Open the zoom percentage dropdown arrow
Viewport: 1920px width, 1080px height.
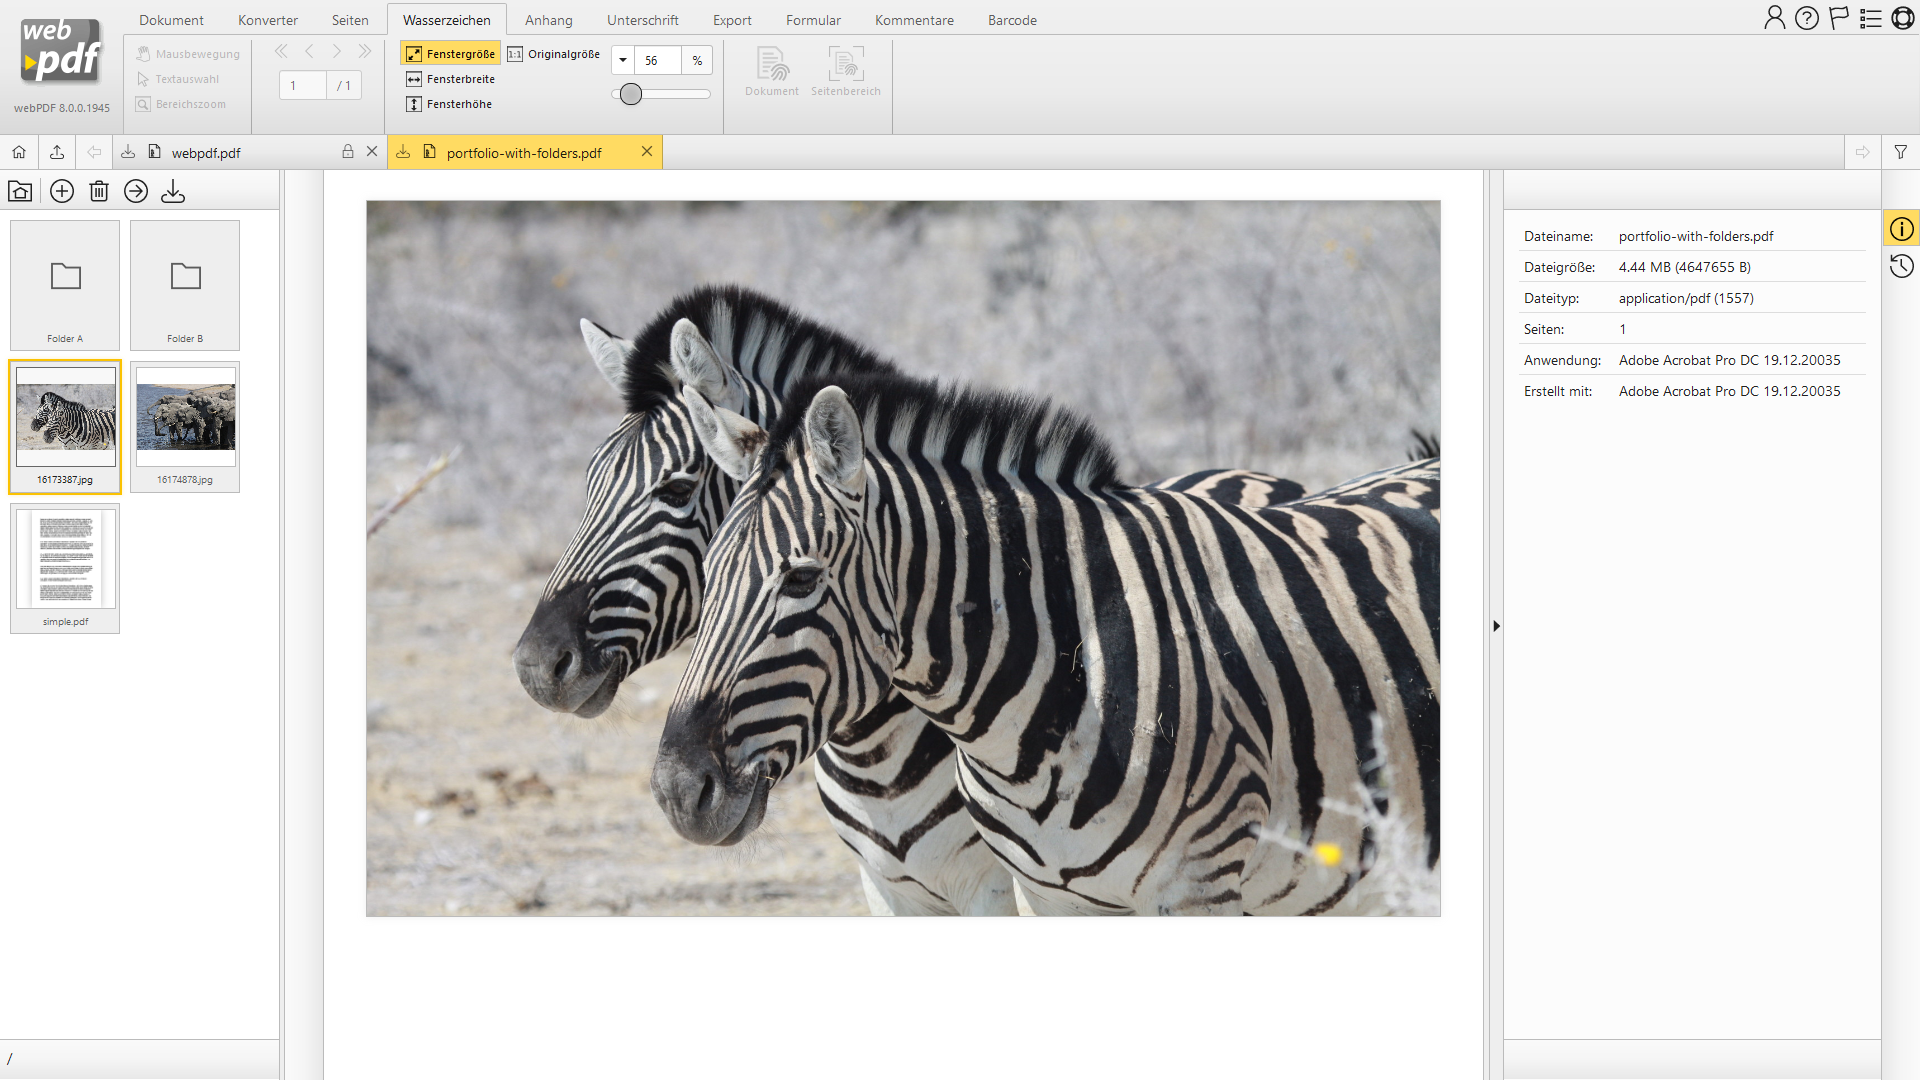623,61
